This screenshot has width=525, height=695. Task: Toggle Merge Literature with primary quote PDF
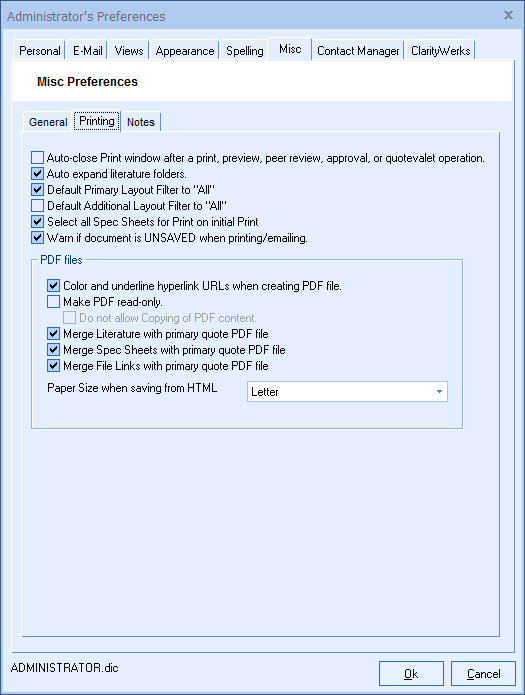click(x=53, y=333)
